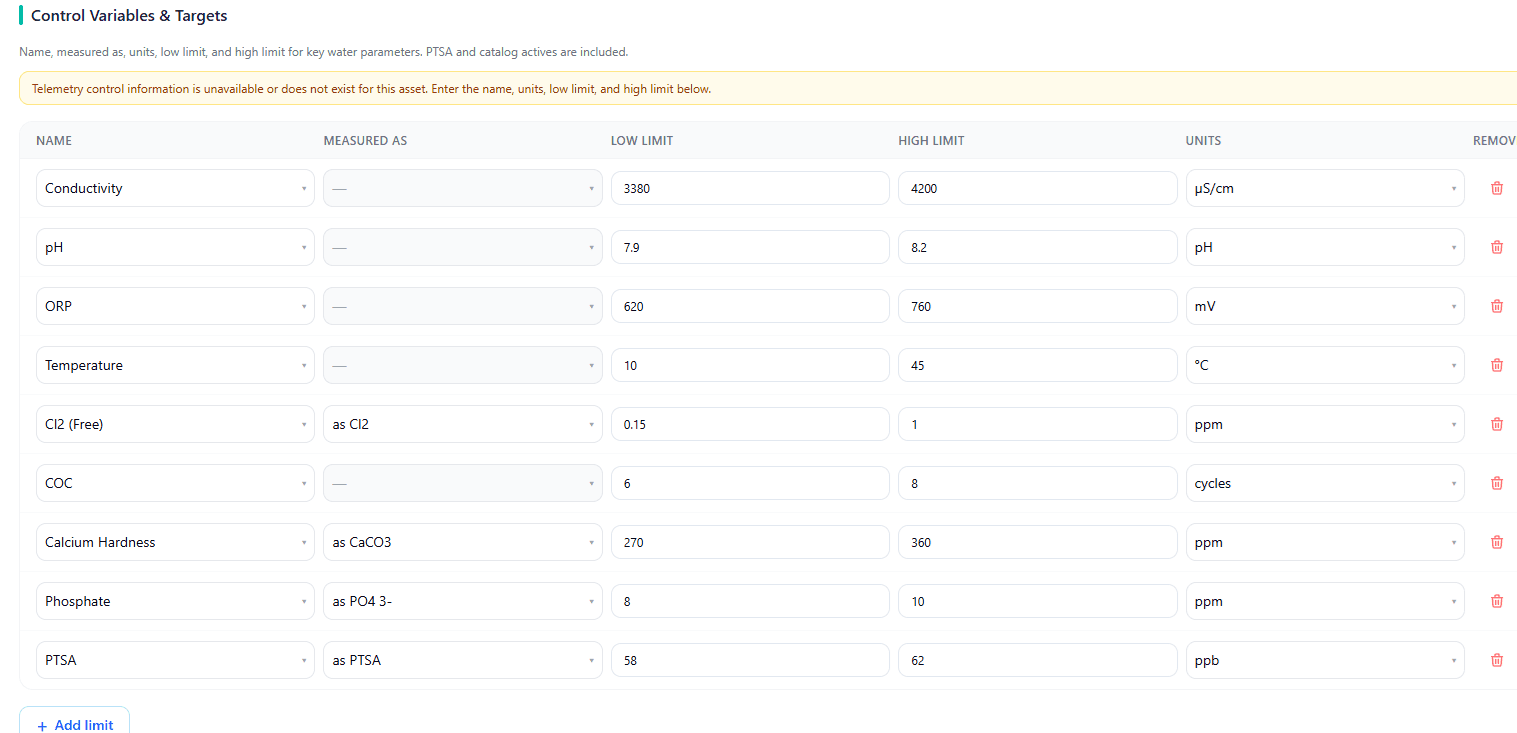This screenshot has width=1517, height=733.
Task: Open the ppb units dropdown
Action: [1325, 660]
